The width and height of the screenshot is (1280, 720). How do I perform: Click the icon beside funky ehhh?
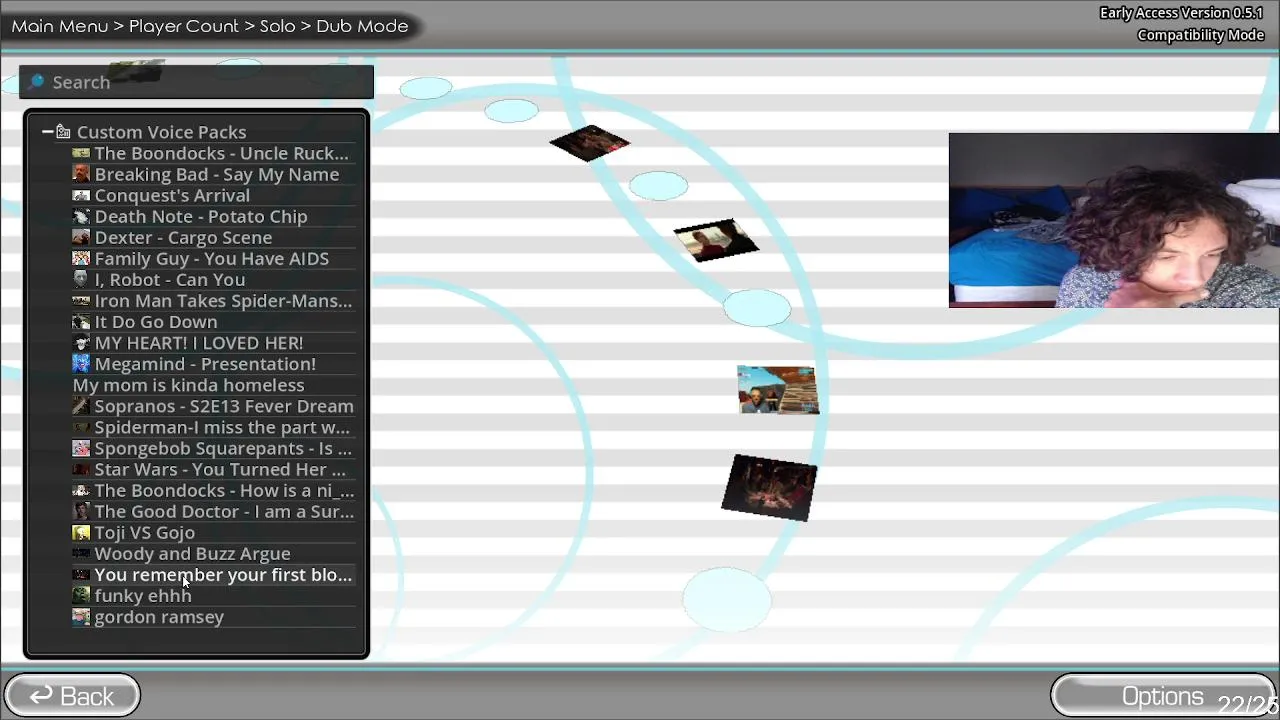pyautogui.click(x=81, y=595)
